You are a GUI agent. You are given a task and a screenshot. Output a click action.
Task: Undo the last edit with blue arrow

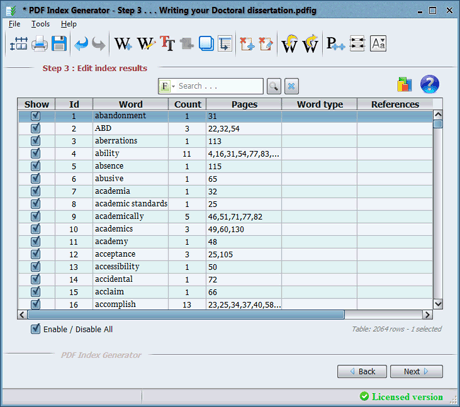tap(81, 44)
